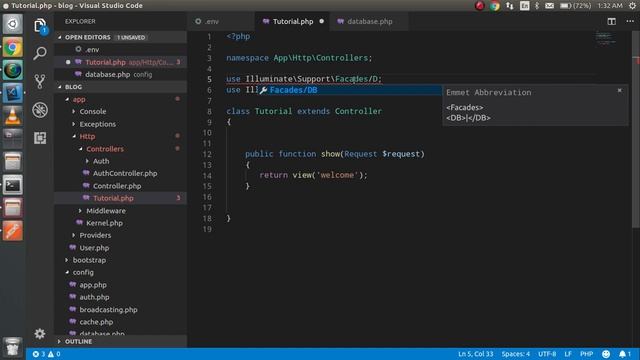The image size is (640, 360).
Task: Open the network indicator in the top panel
Action: pyautogui.click(x=510, y=6)
